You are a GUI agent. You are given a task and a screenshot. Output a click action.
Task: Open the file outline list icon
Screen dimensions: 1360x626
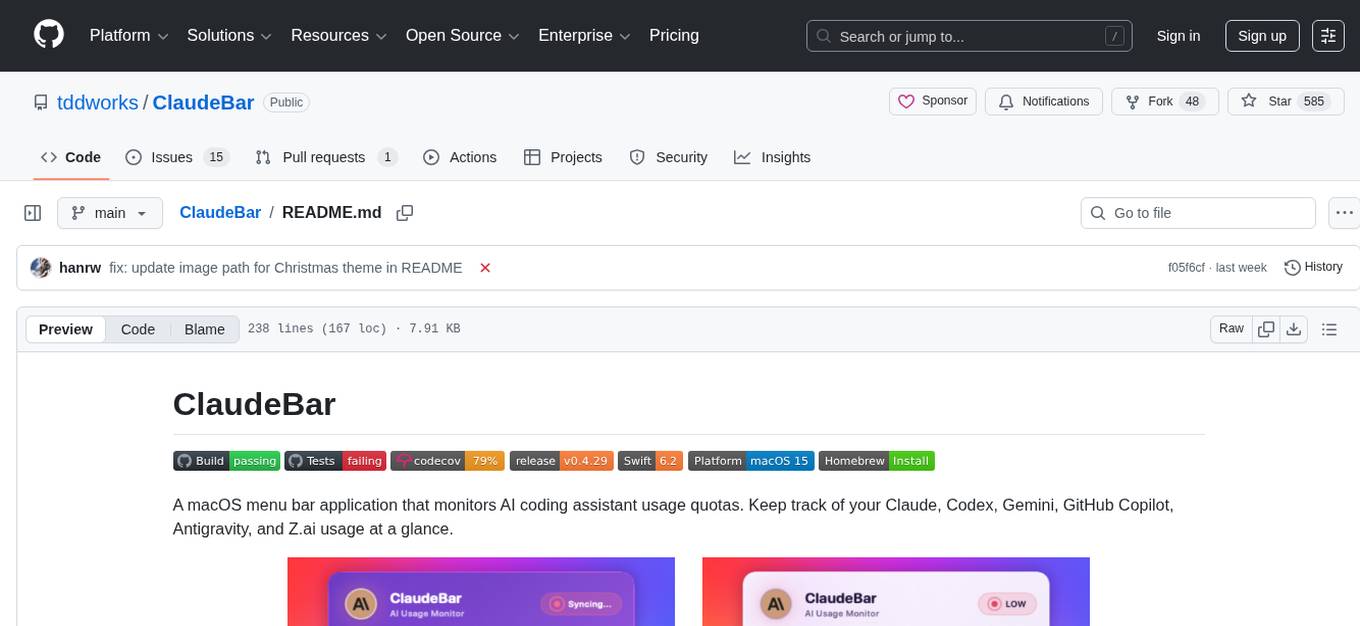tap(1329, 328)
